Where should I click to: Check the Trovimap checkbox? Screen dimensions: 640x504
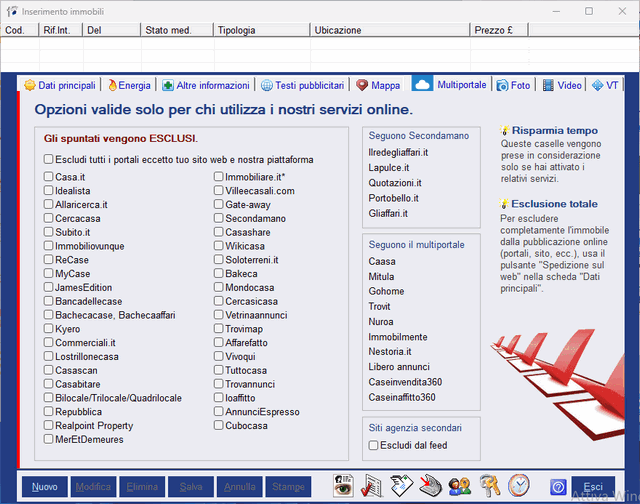(x=218, y=329)
